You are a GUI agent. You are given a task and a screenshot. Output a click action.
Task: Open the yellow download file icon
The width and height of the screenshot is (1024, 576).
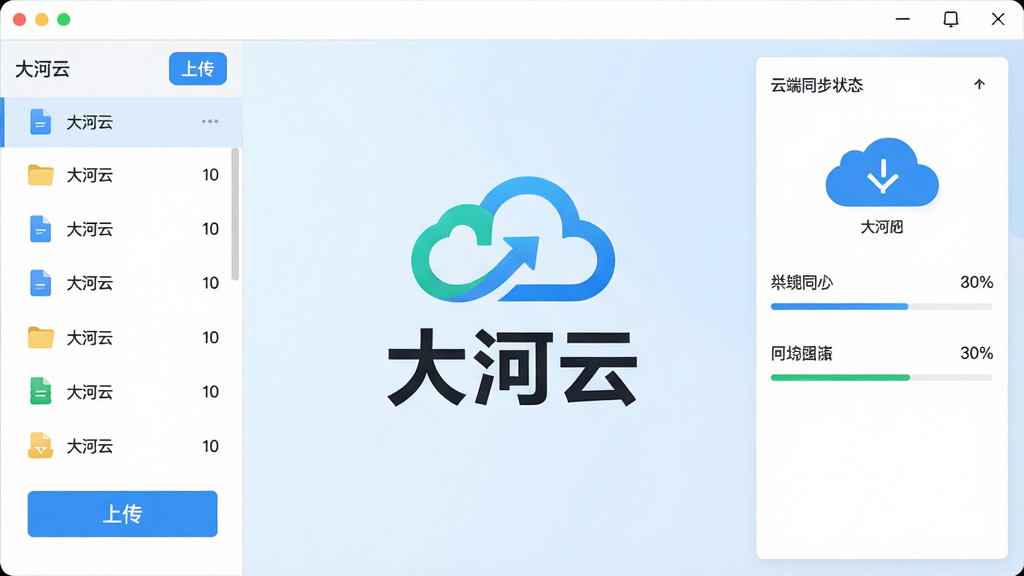point(40,445)
